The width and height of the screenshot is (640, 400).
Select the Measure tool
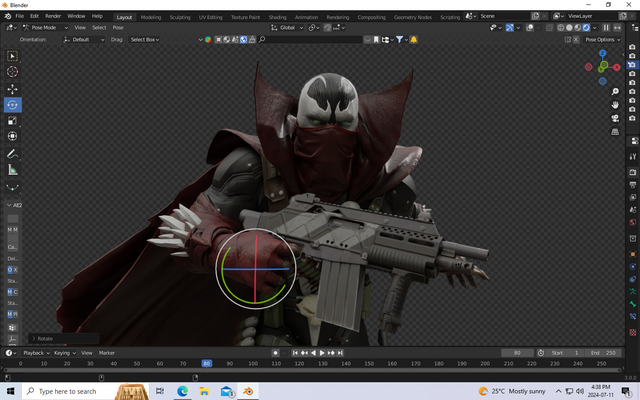coord(13,170)
